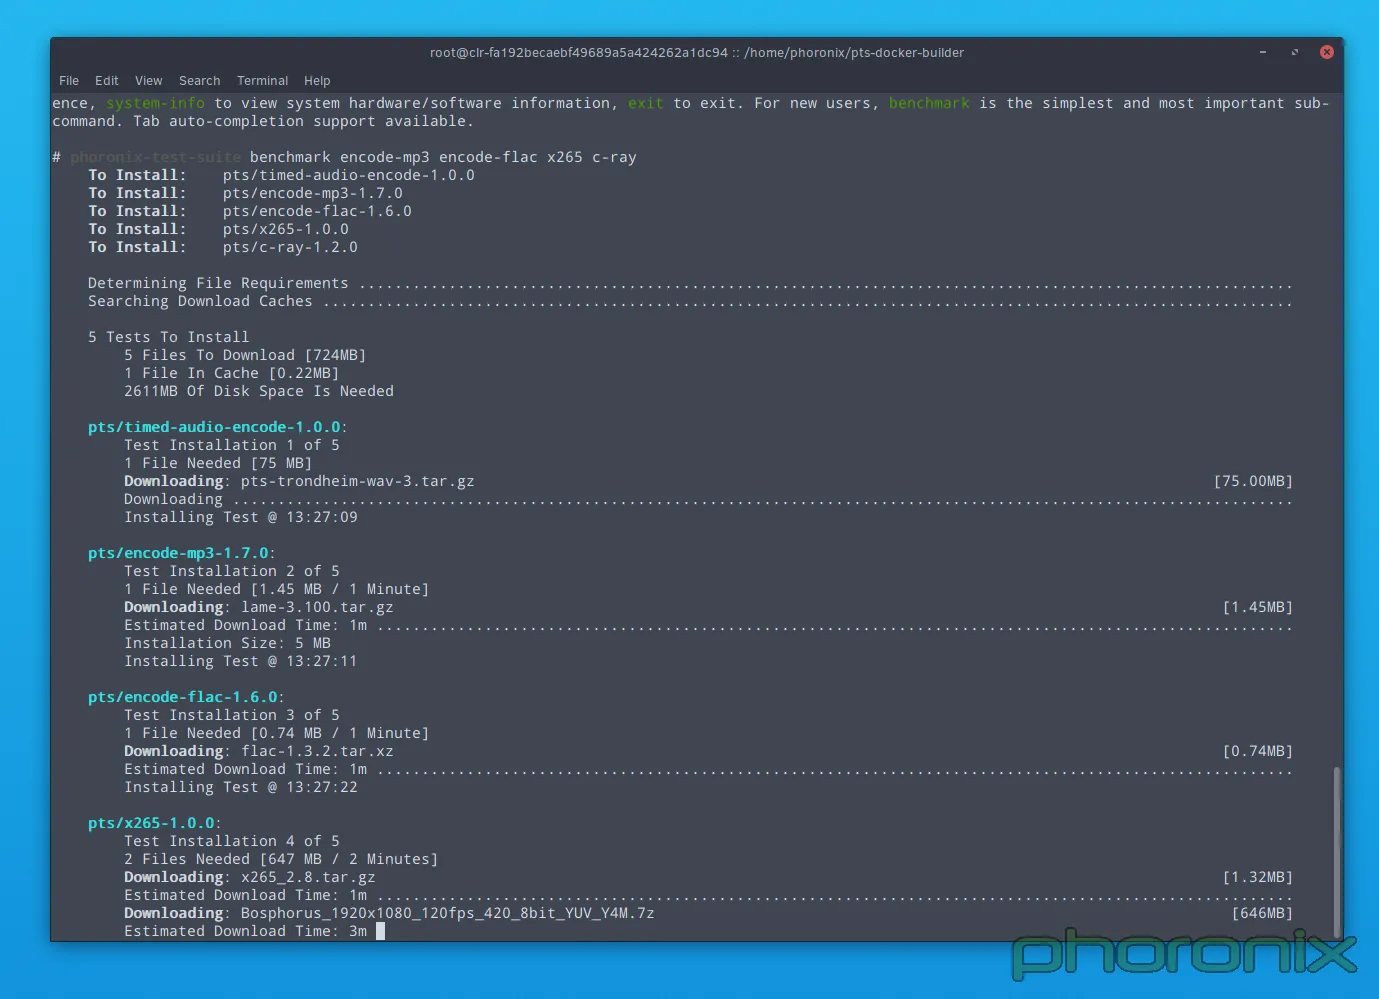This screenshot has width=1379, height=999.
Task: Click '2 Files Needed [647 MB / 2 Minutes]'
Action: 281,859
